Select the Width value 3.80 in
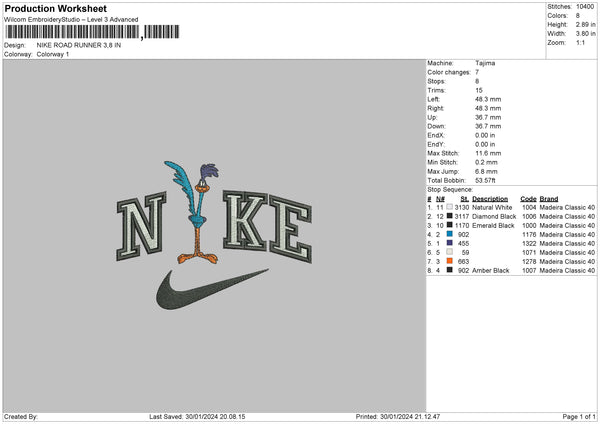600x424 pixels. (585, 34)
